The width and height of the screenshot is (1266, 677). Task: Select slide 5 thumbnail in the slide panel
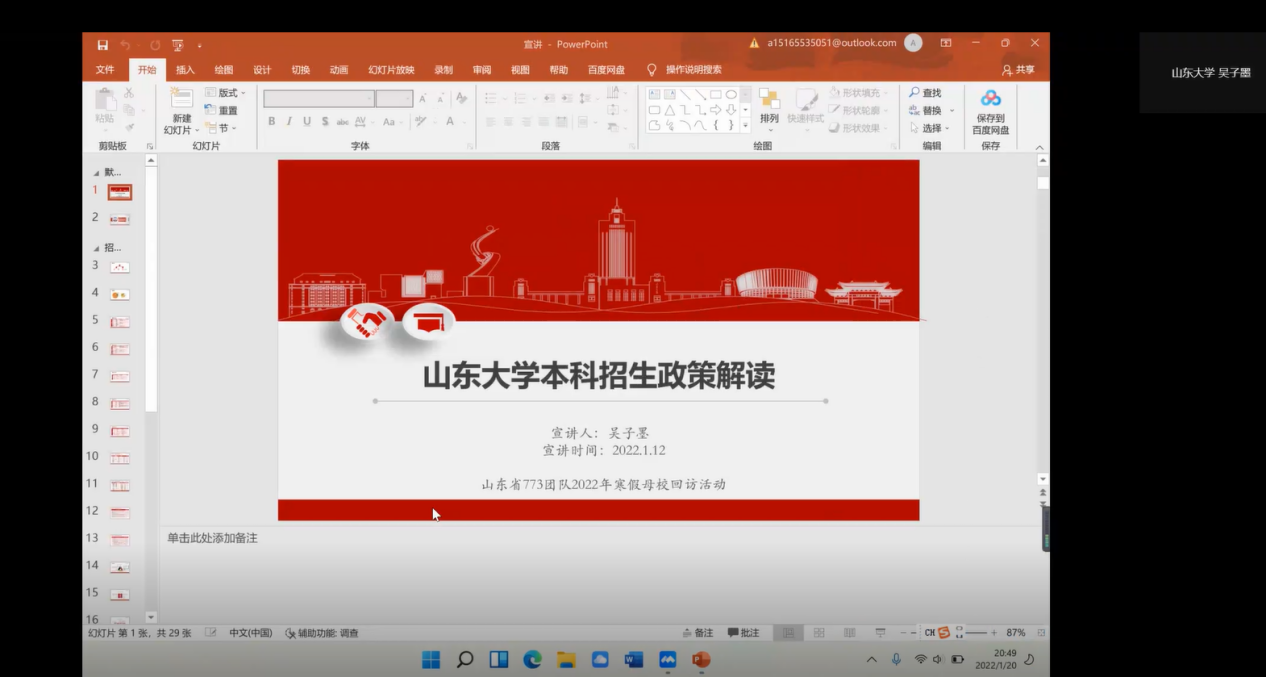120,322
